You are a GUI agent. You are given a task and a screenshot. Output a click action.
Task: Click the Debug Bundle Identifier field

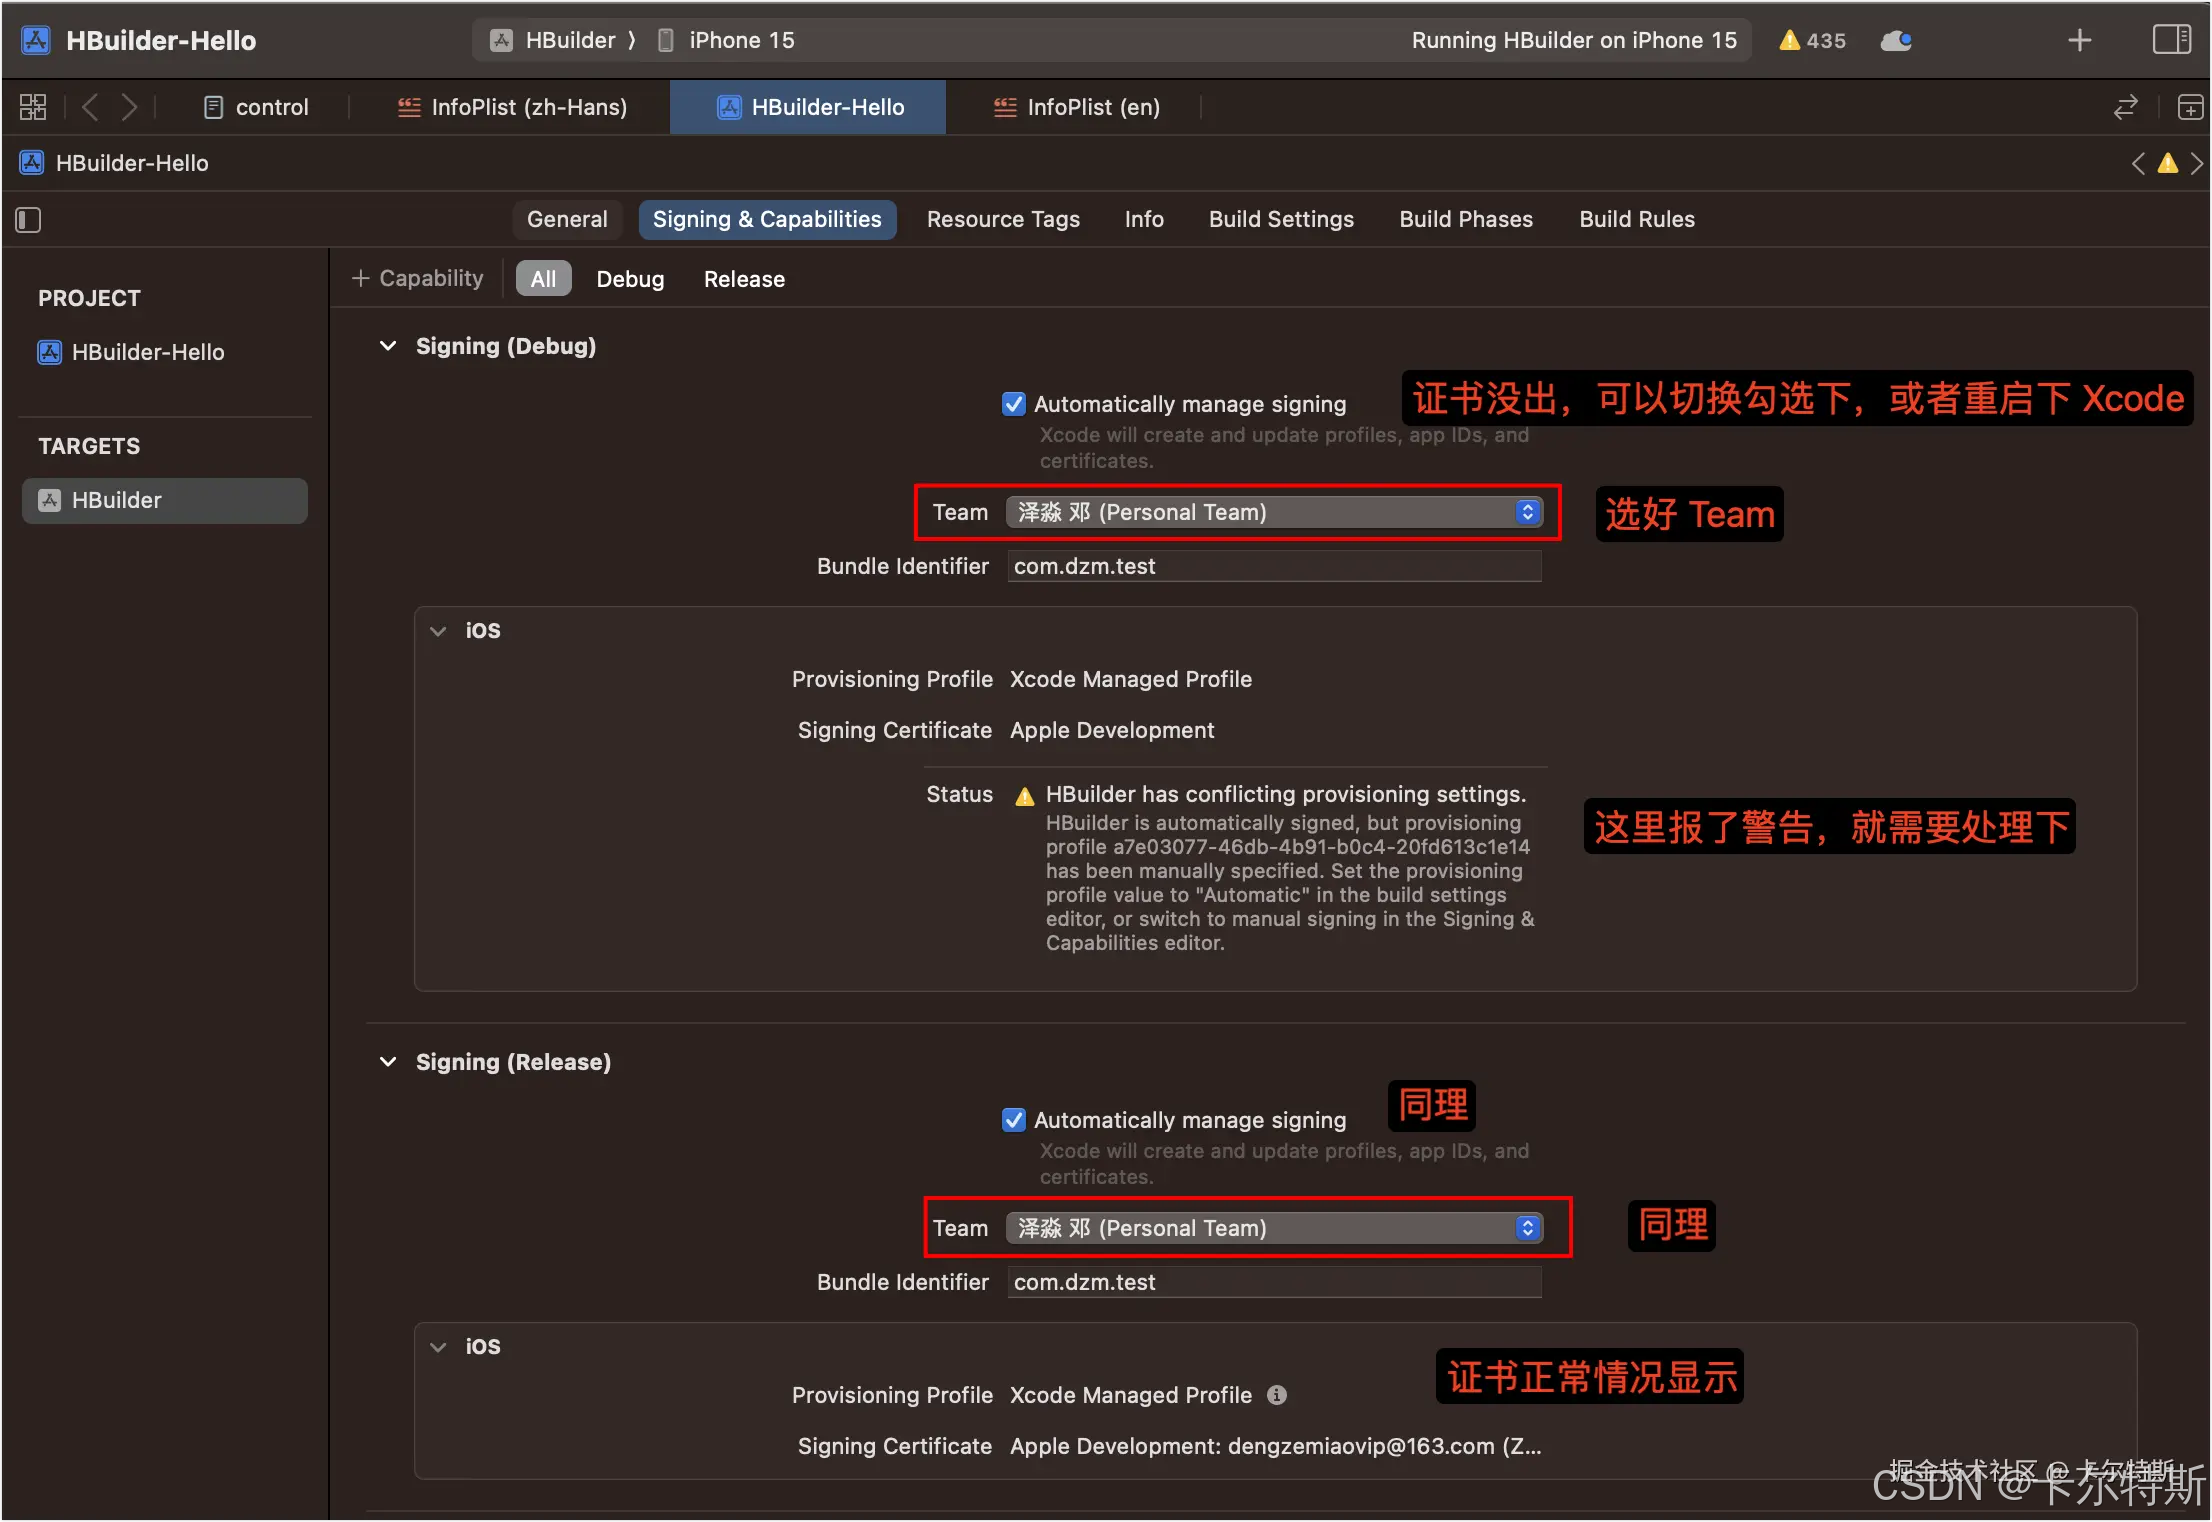click(1274, 566)
